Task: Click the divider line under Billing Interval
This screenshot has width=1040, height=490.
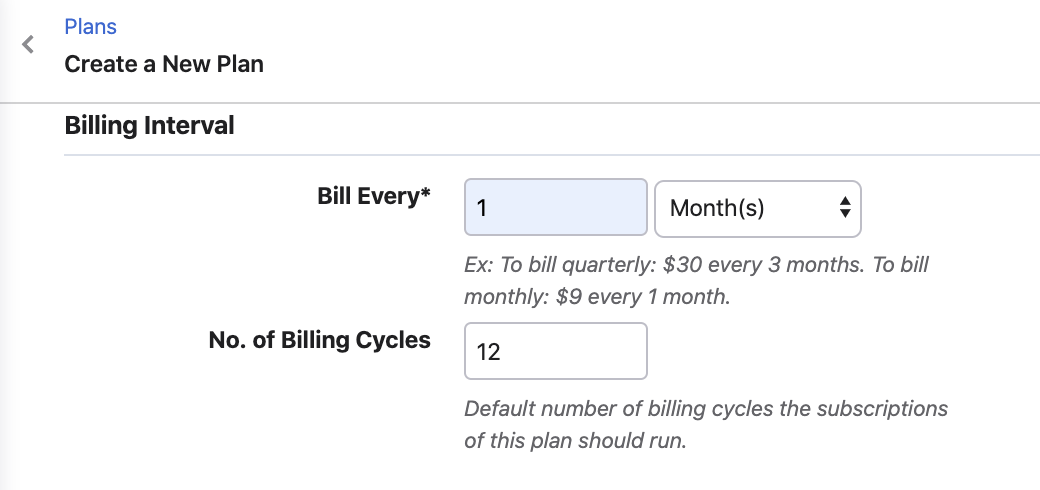Action: pyautogui.click(x=552, y=155)
